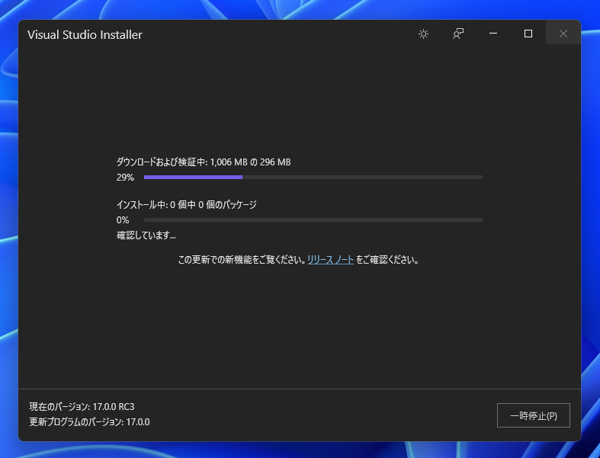Click the 'この更新での新機能をご覧ください。' text

pyautogui.click(x=242, y=260)
